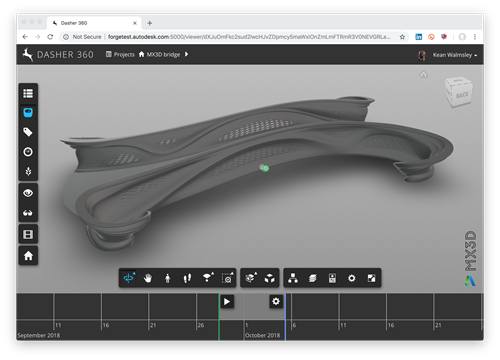Toggle the glasses view icon
This screenshot has height=360, width=500.
pyautogui.click(x=28, y=213)
